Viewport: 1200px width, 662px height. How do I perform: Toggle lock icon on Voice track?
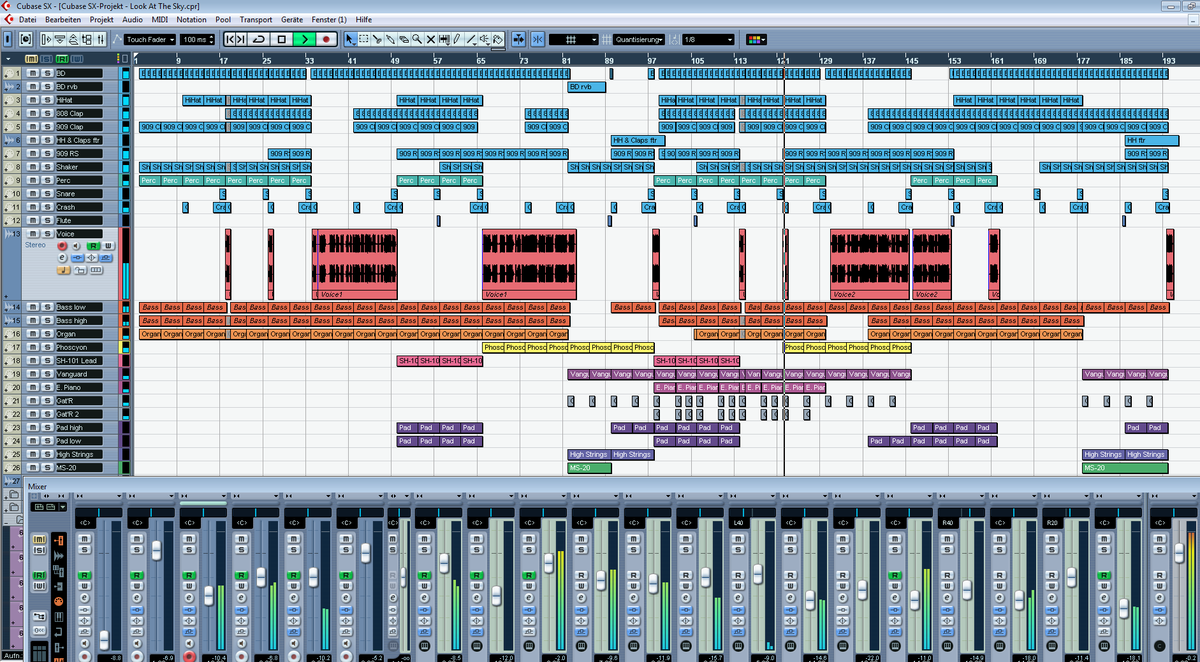(x=79, y=270)
